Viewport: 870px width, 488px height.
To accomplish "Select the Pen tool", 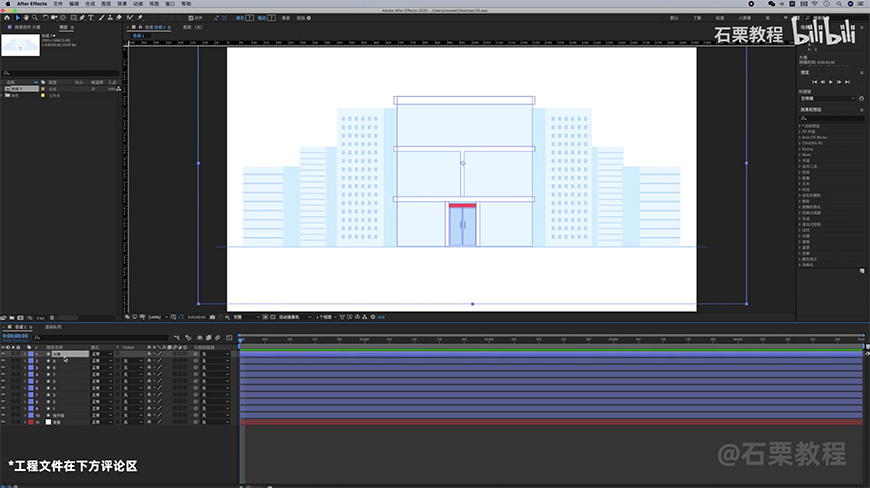I will tap(82, 18).
